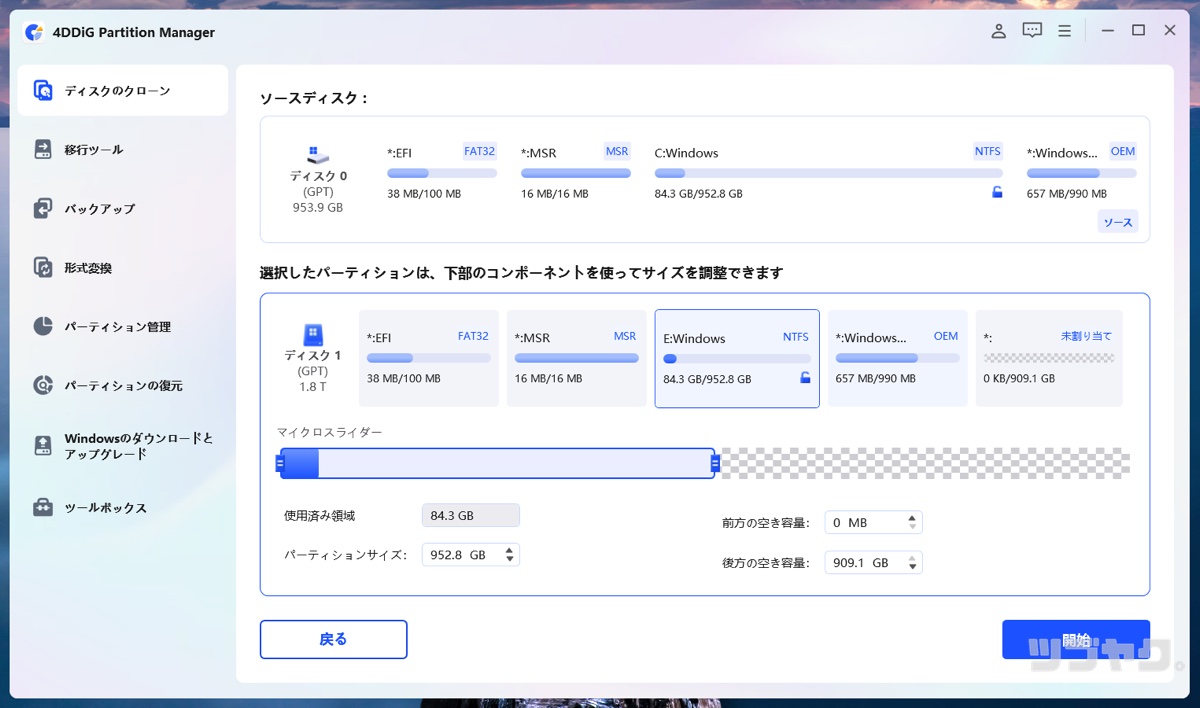The image size is (1200, 708).
Task: Click the lock icon on E:Windows
Action: (805, 377)
